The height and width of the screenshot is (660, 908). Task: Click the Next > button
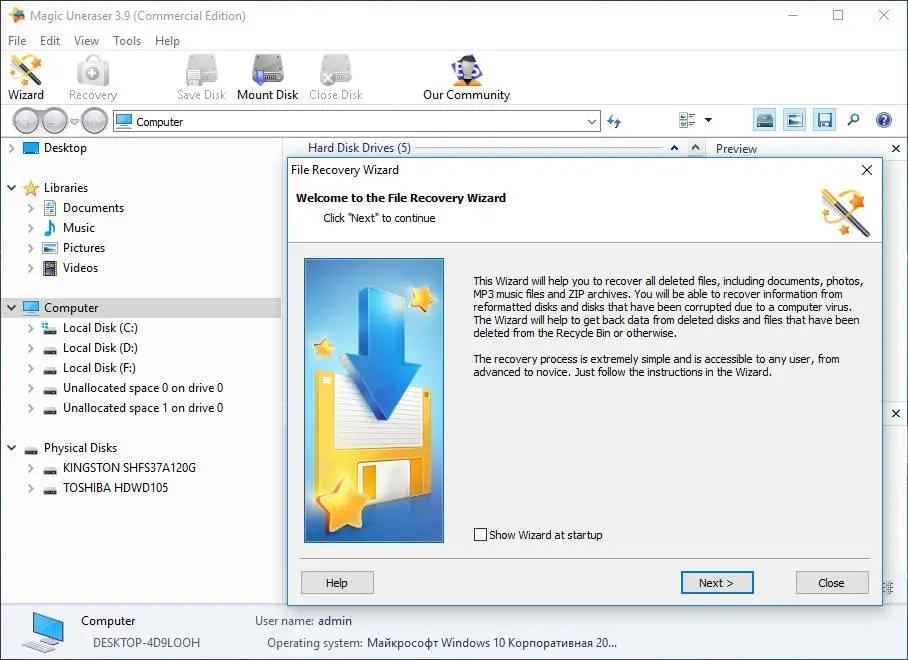(717, 582)
